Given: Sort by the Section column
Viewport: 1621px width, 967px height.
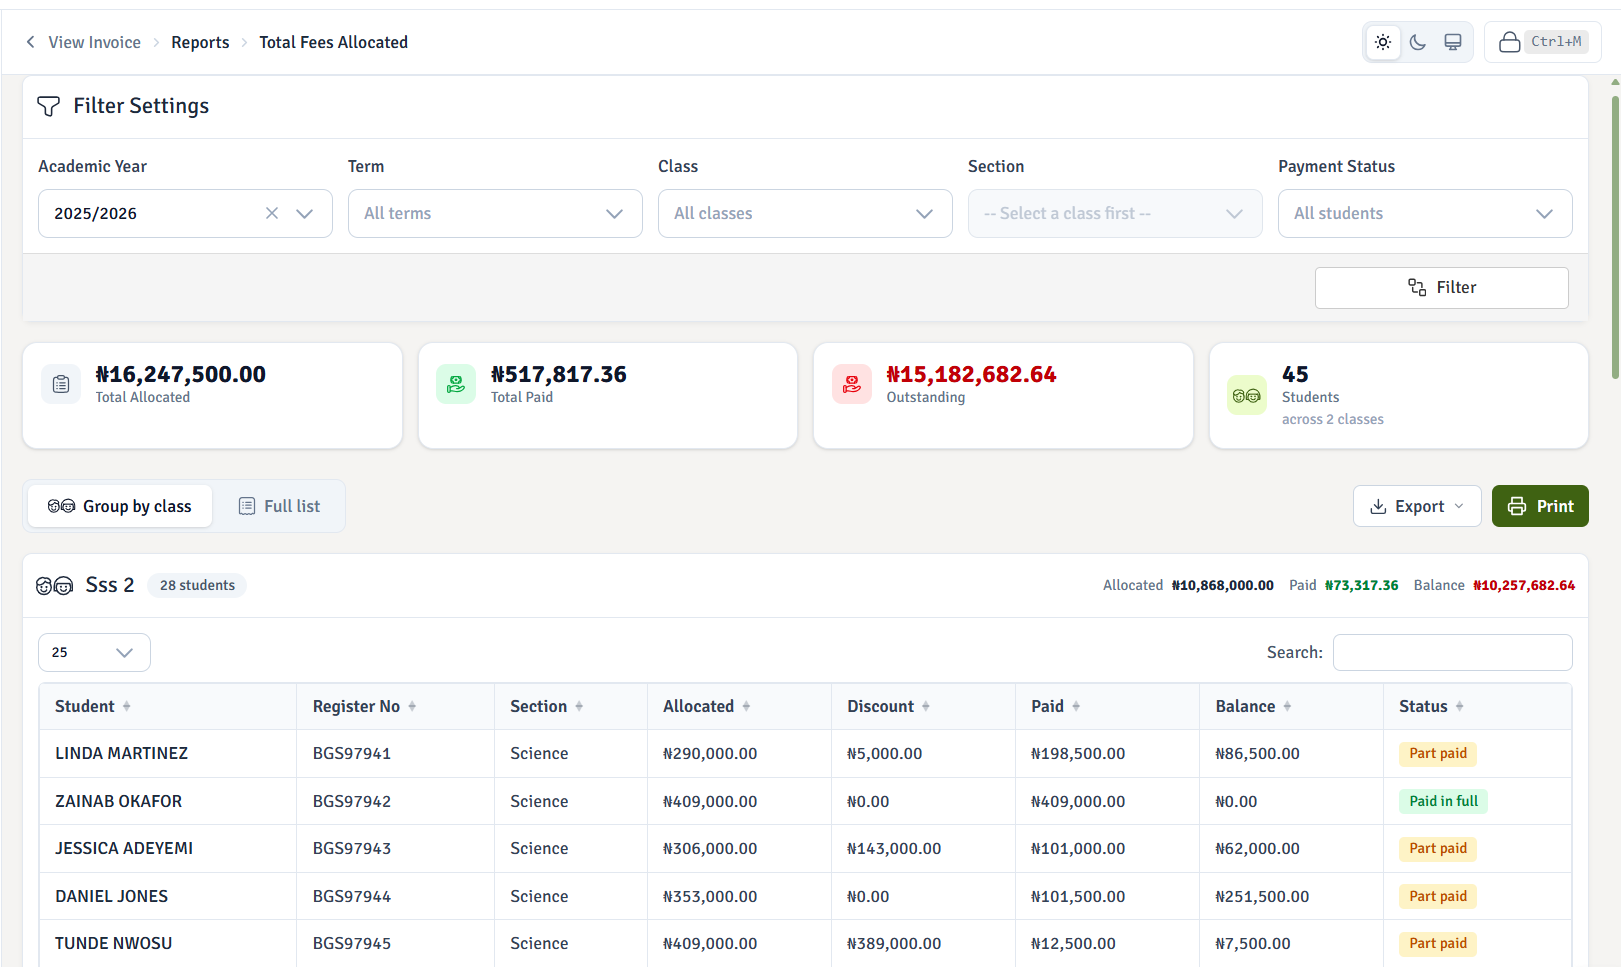Looking at the screenshot, I should (570, 706).
